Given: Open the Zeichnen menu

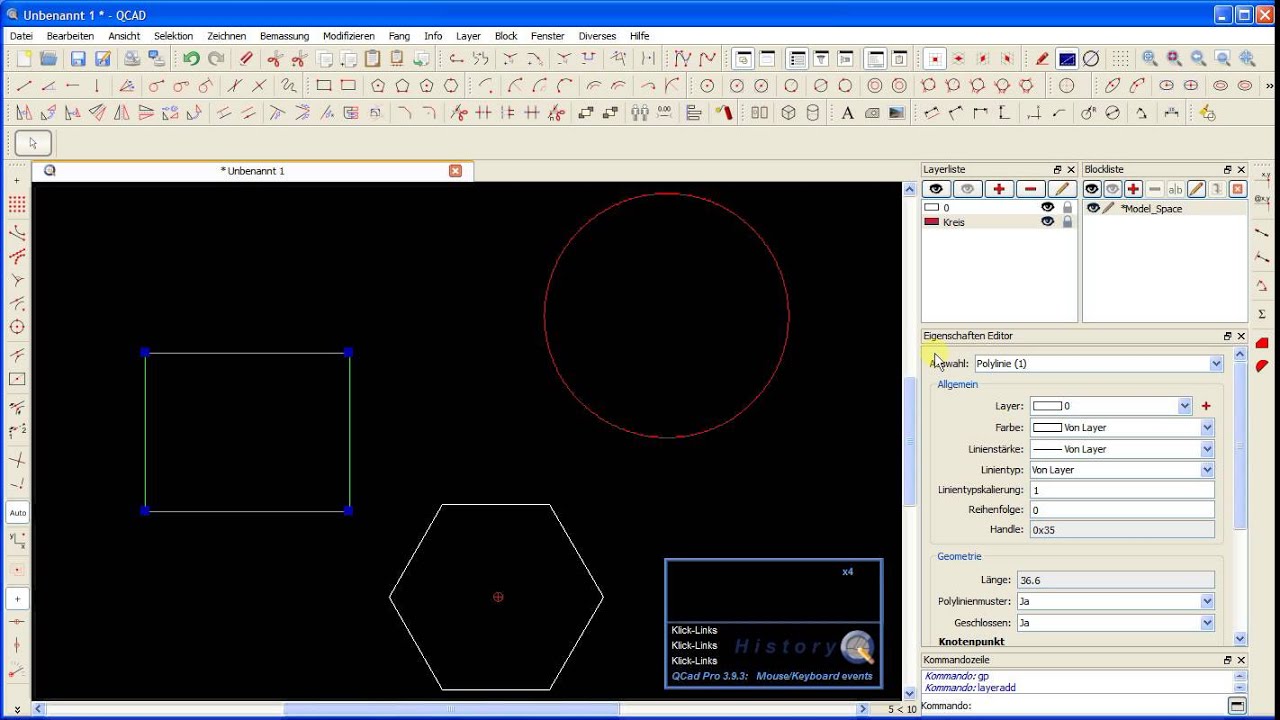Looking at the screenshot, I should coord(227,36).
